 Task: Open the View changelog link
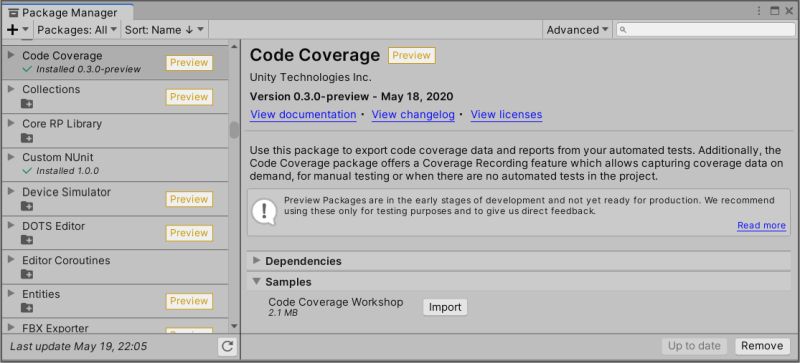(413, 114)
